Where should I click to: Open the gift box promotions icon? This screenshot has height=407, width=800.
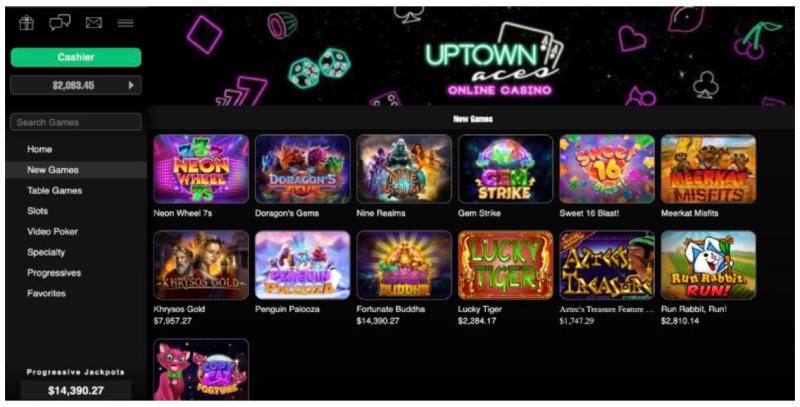coord(26,23)
